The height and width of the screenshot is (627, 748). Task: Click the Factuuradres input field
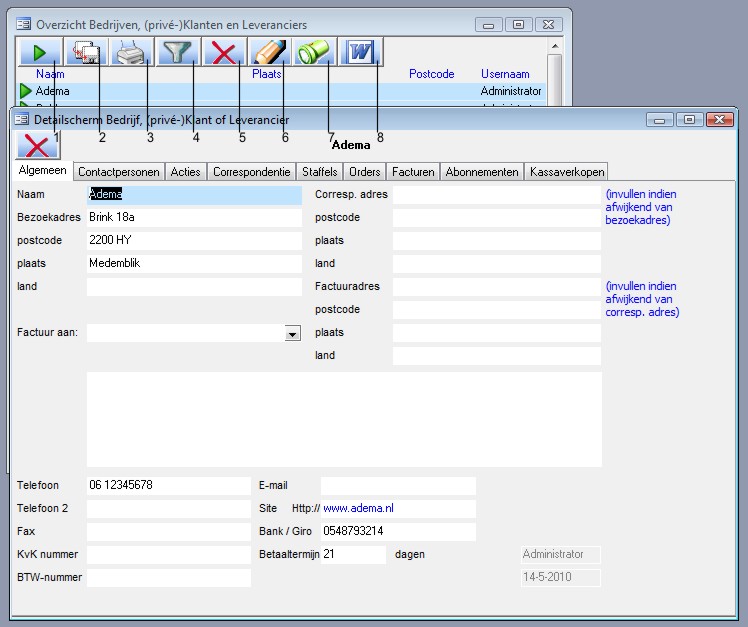[497, 287]
